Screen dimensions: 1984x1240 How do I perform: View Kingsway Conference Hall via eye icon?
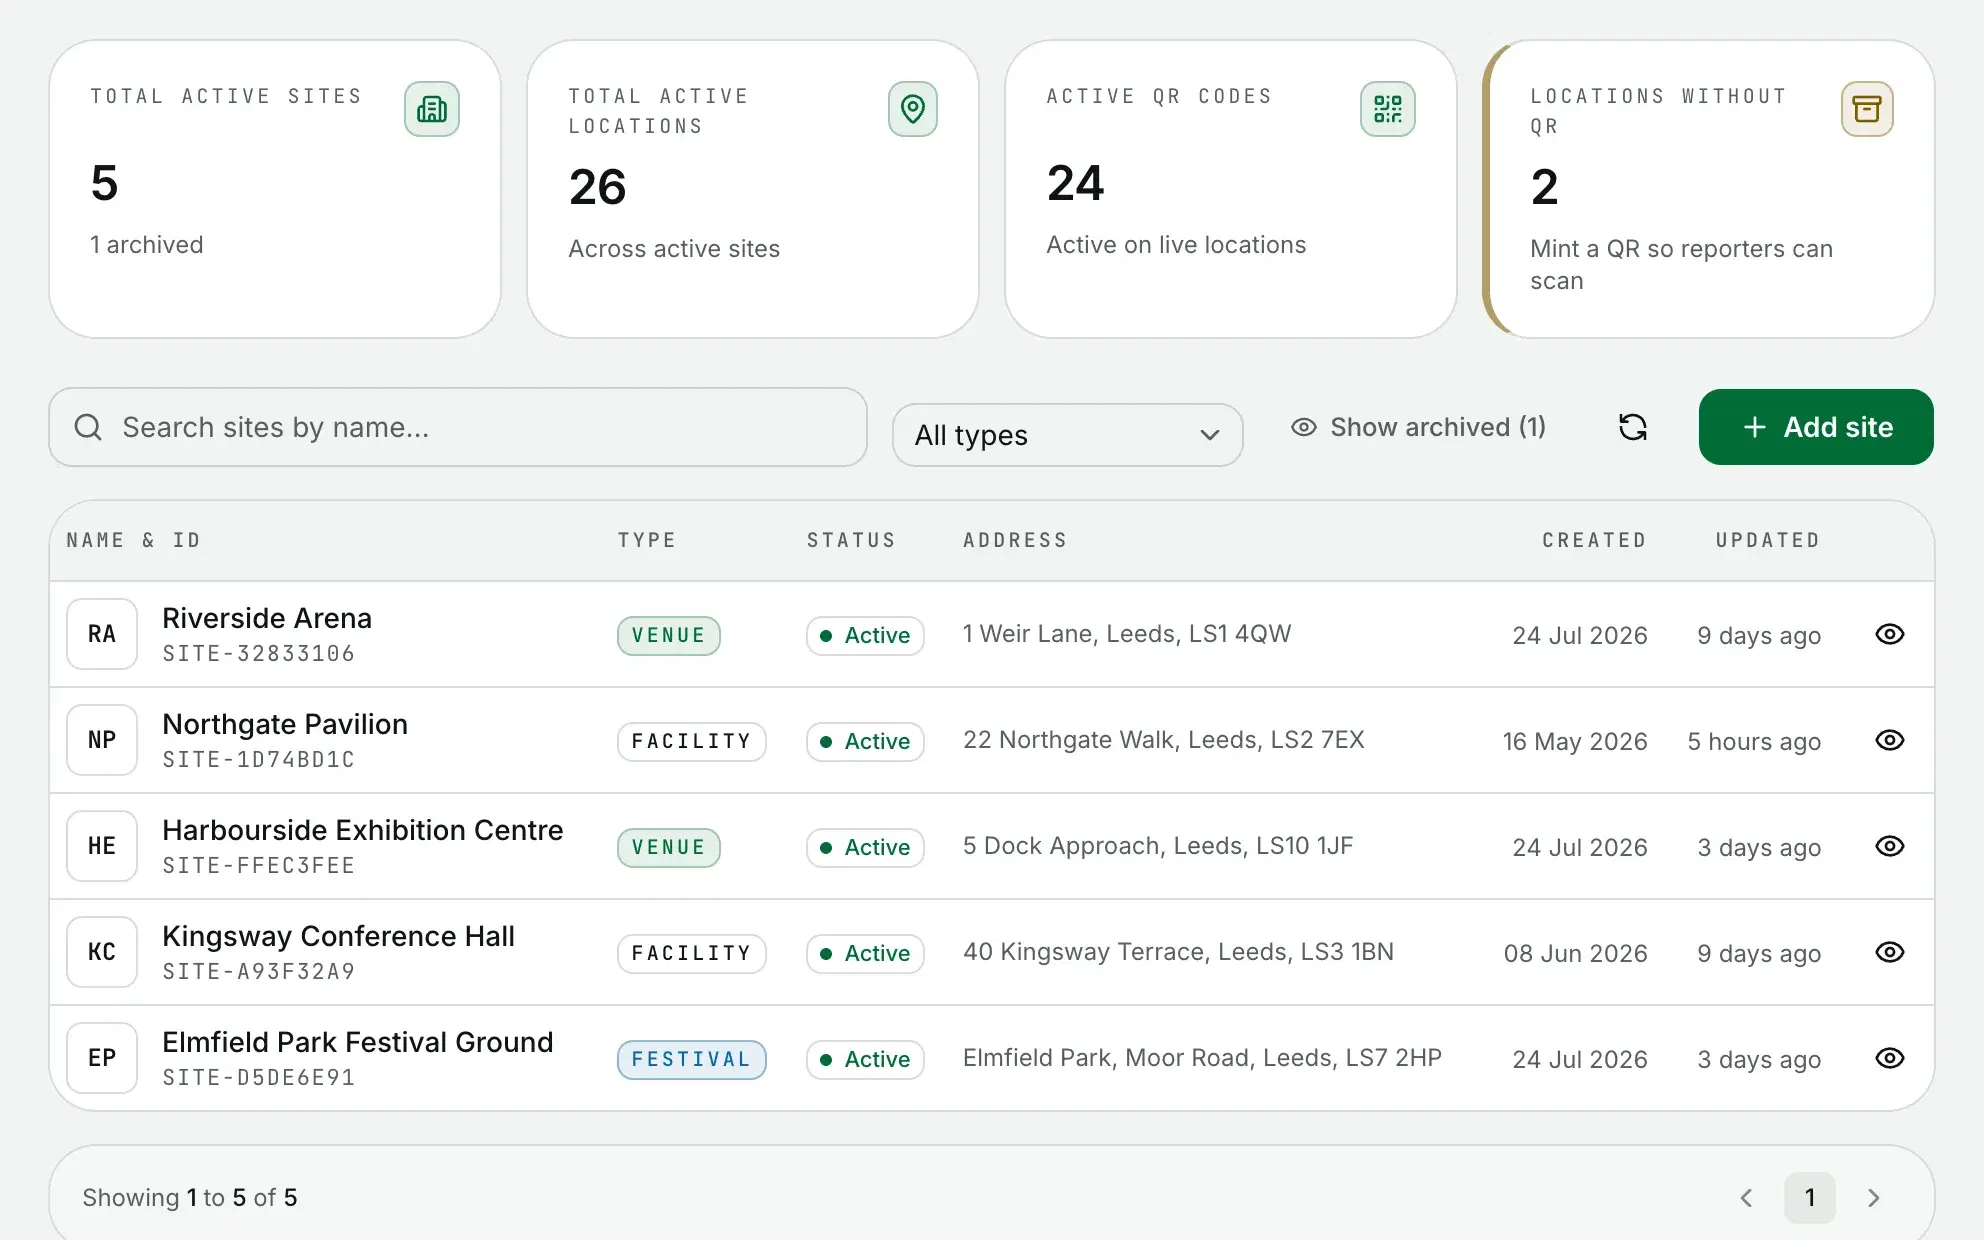(x=1890, y=952)
